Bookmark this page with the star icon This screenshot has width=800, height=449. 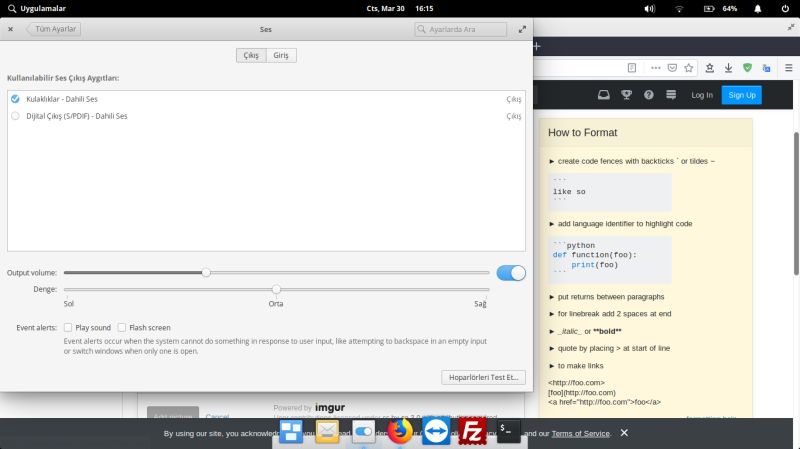point(689,68)
